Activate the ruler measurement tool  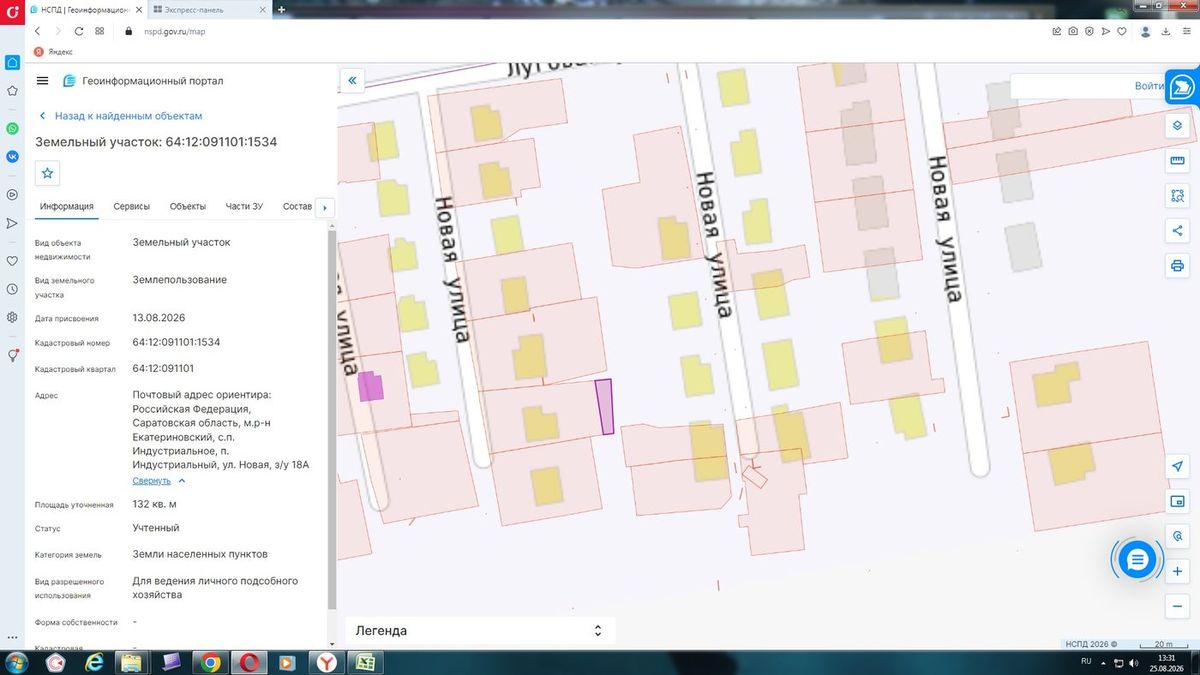click(x=1178, y=161)
